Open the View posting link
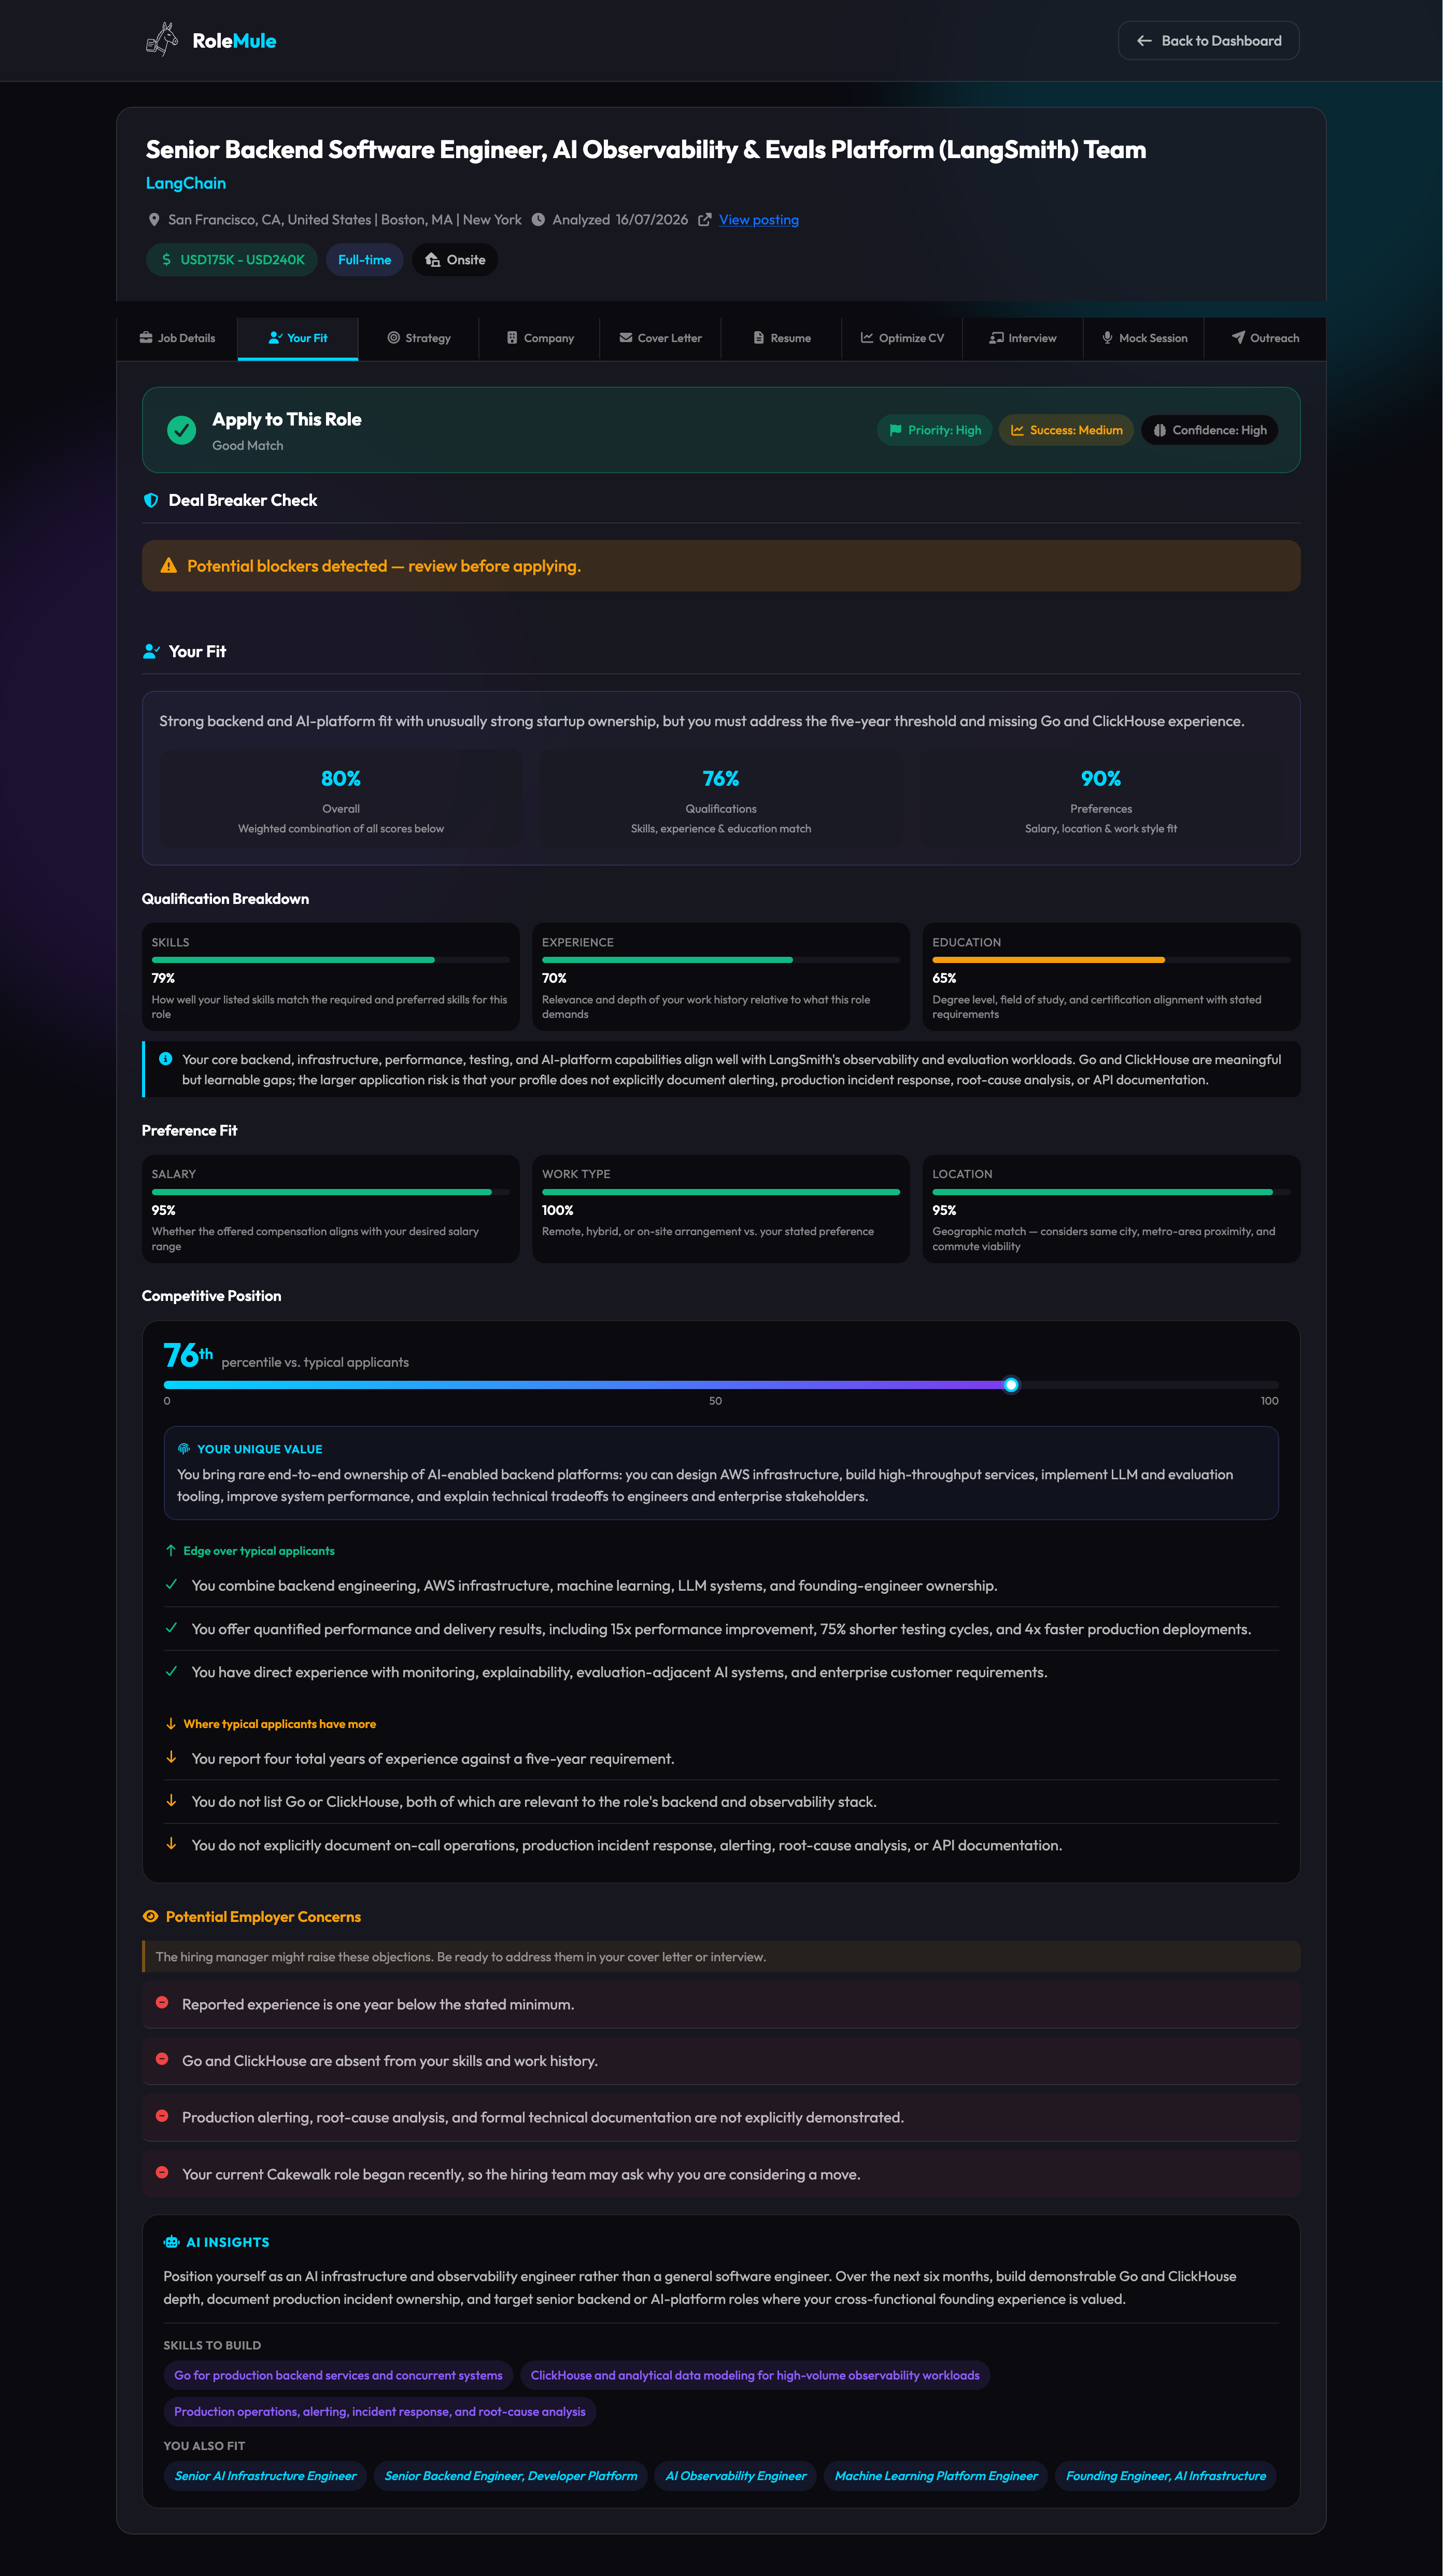This screenshot has height=2576, width=1443. [x=759, y=220]
